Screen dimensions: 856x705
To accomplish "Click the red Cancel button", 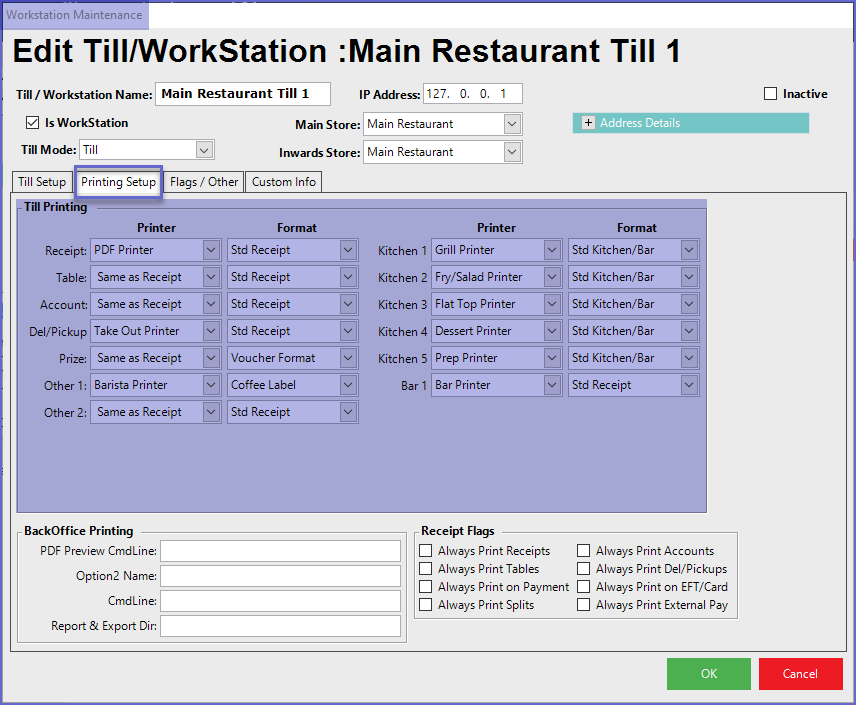I will point(800,674).
